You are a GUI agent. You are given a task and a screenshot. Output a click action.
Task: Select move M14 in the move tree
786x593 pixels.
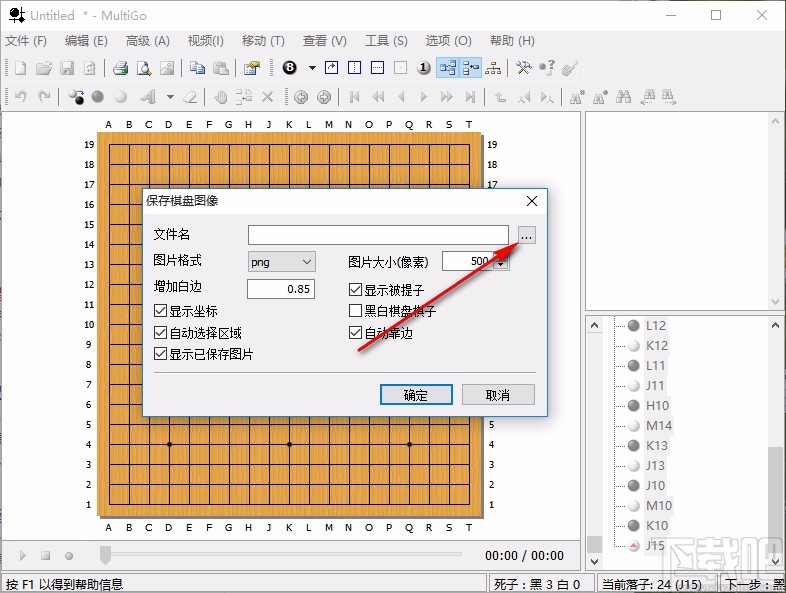[x=659, y=425]
